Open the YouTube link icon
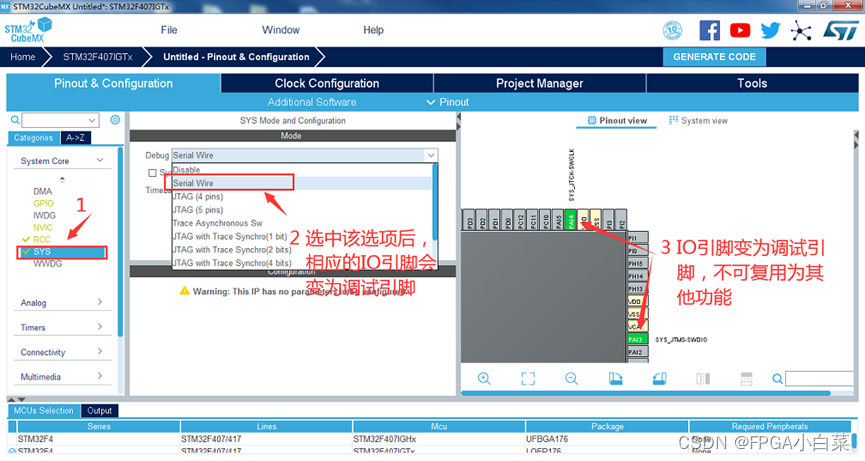This screenshot has height=461, width=865. (740, 30)
